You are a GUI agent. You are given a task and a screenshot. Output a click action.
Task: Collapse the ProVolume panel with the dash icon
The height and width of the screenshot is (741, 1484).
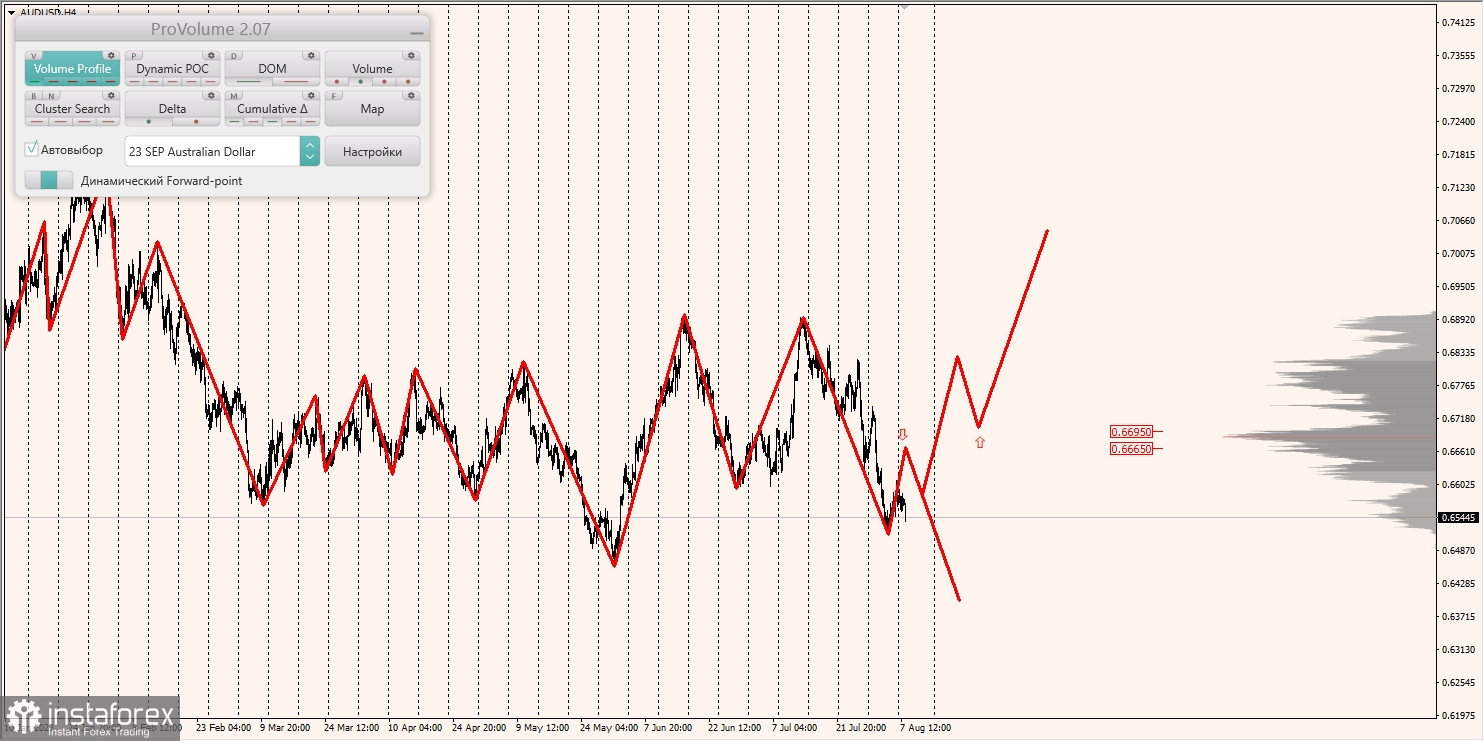pos(417,31)
